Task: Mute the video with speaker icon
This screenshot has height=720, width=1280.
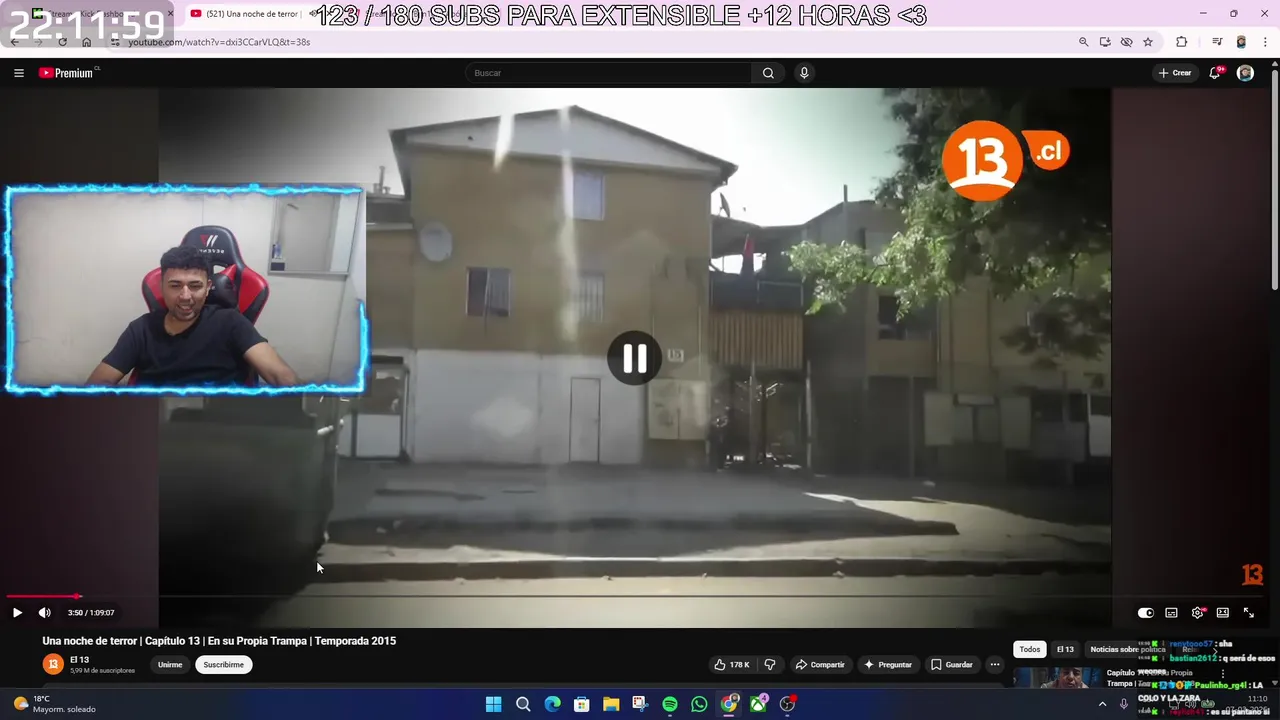Action: pos(44,612)
